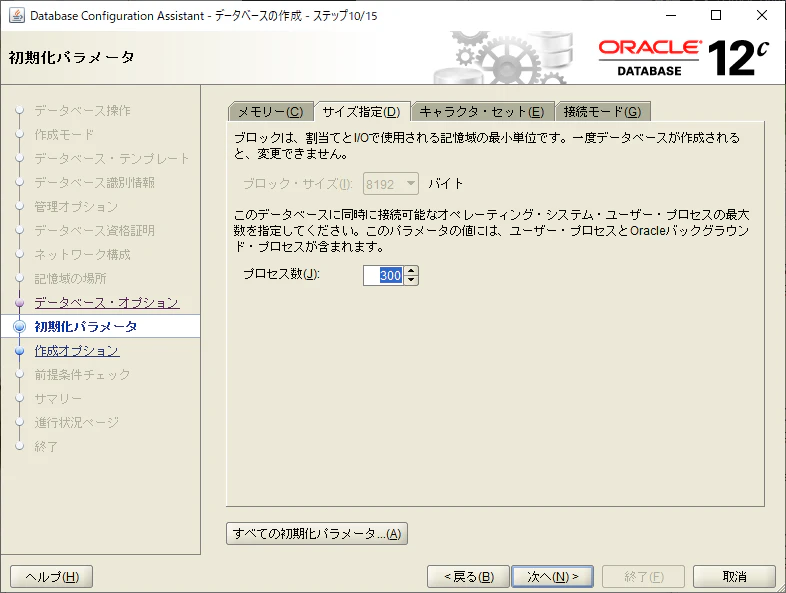Proceed with the 次へ(N) button
This screenshot has width=786, height=593.
point(552,576)
